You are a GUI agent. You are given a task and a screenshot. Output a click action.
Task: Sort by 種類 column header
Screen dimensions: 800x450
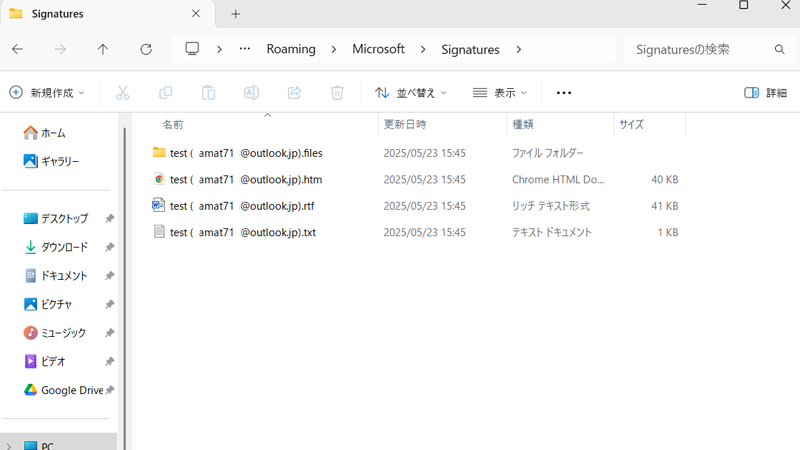(523, 124)
